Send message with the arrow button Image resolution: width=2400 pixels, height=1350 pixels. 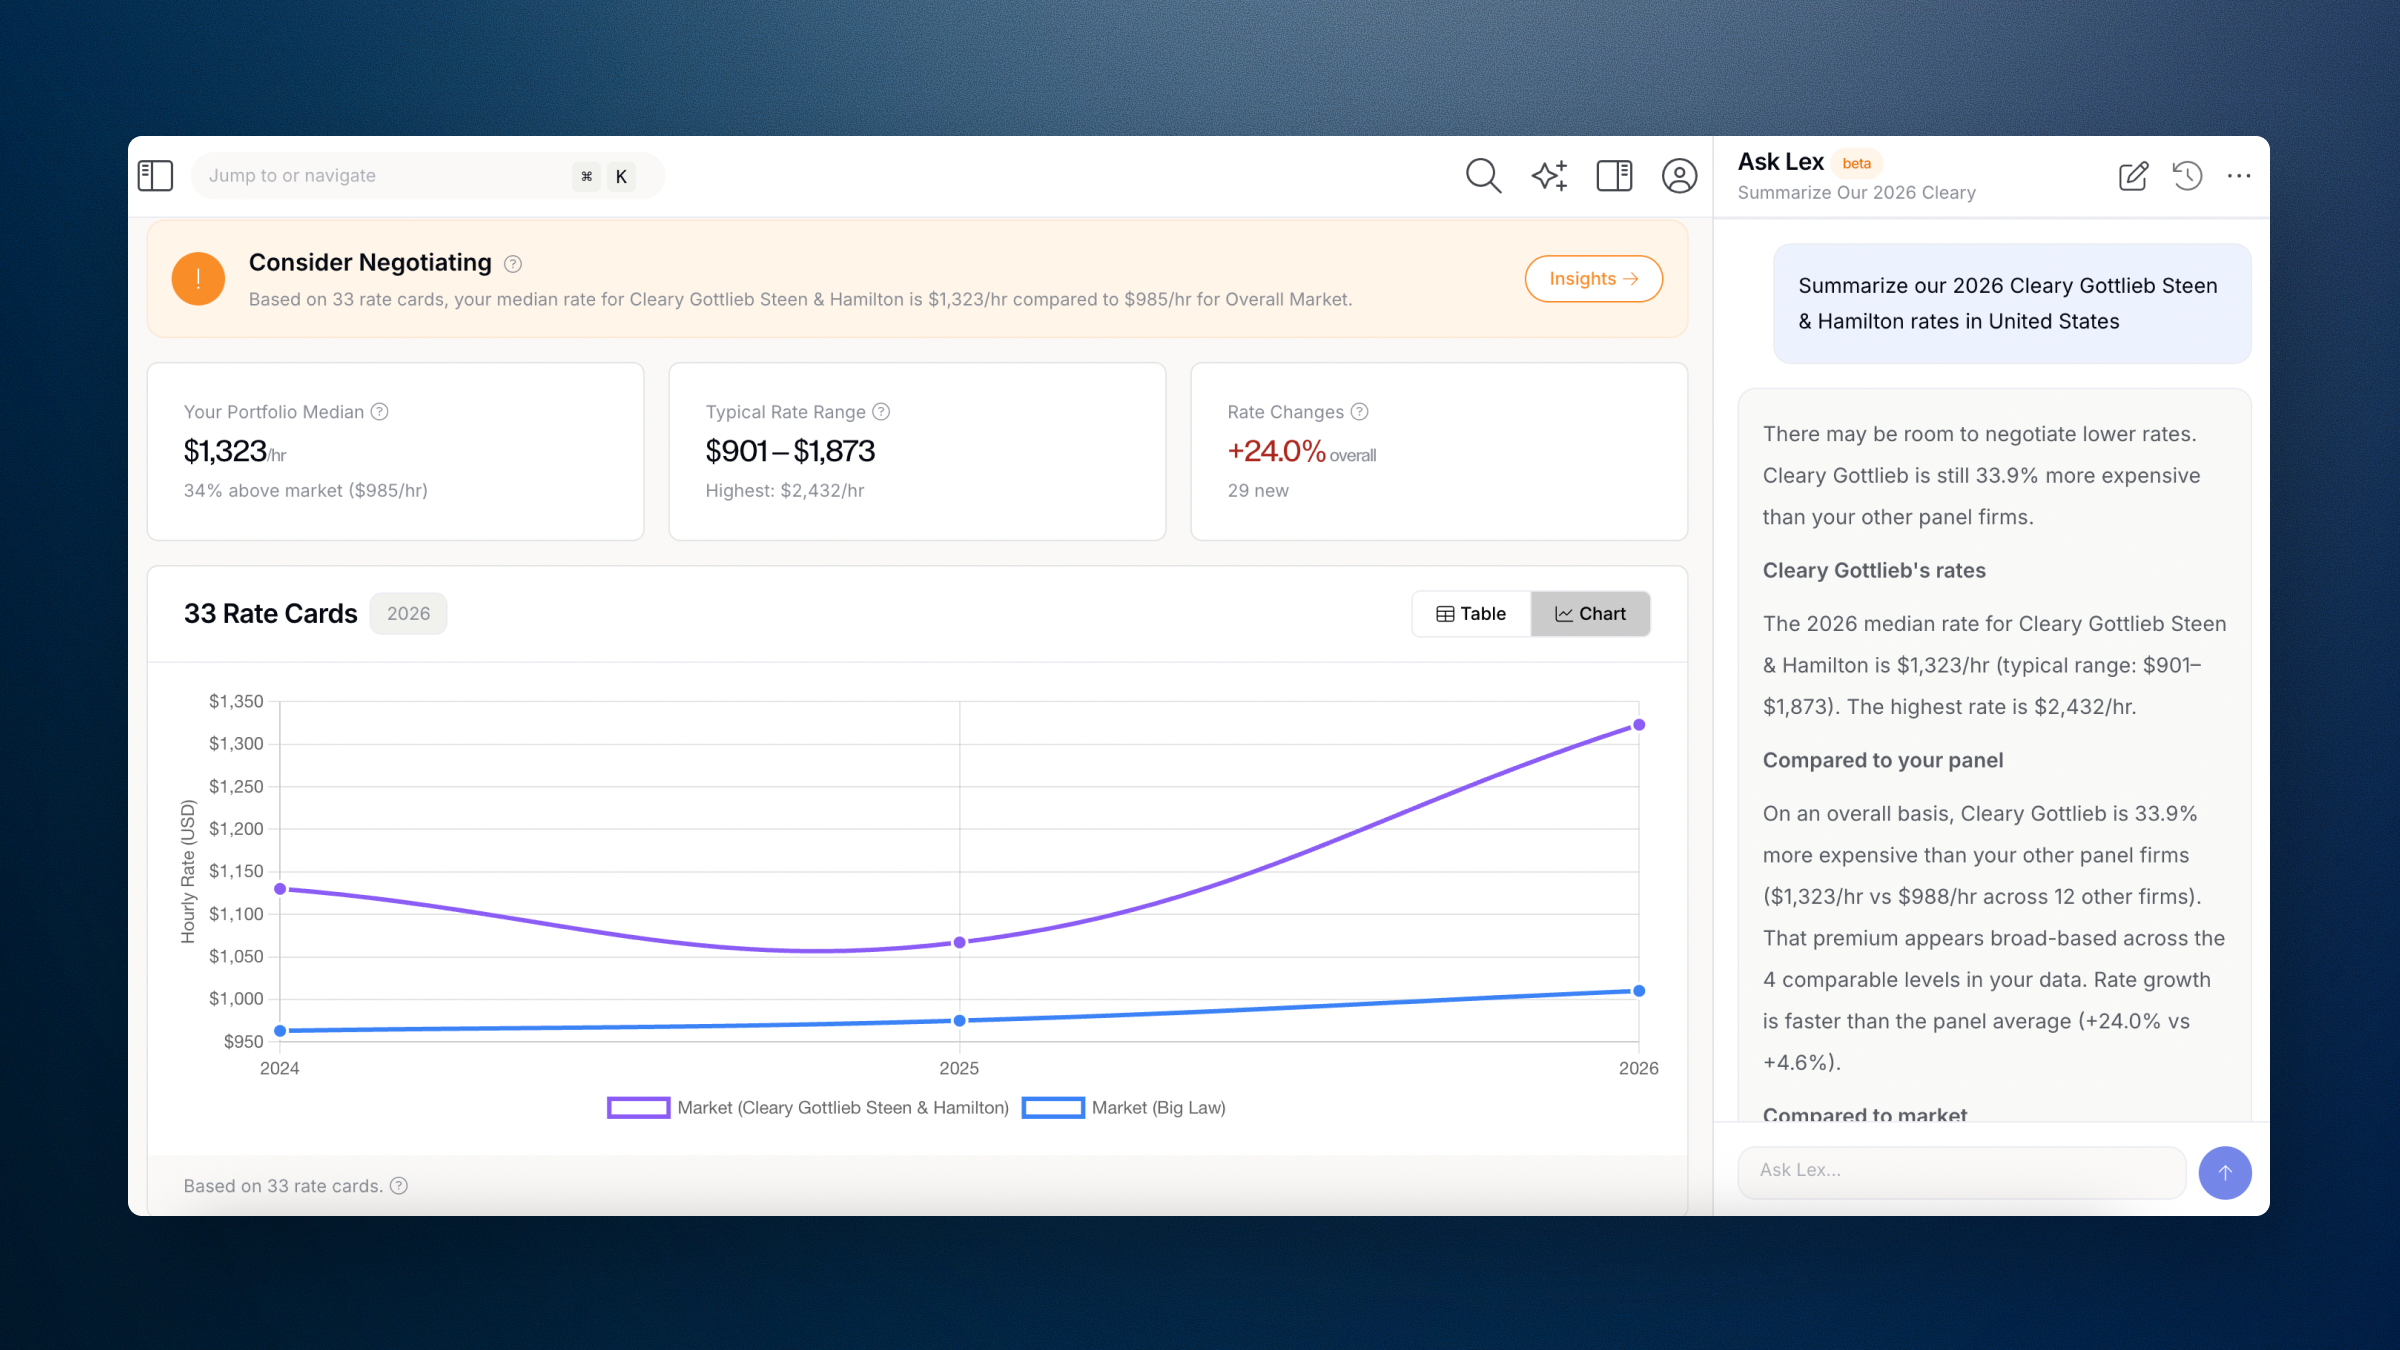pos(2224,1172)
